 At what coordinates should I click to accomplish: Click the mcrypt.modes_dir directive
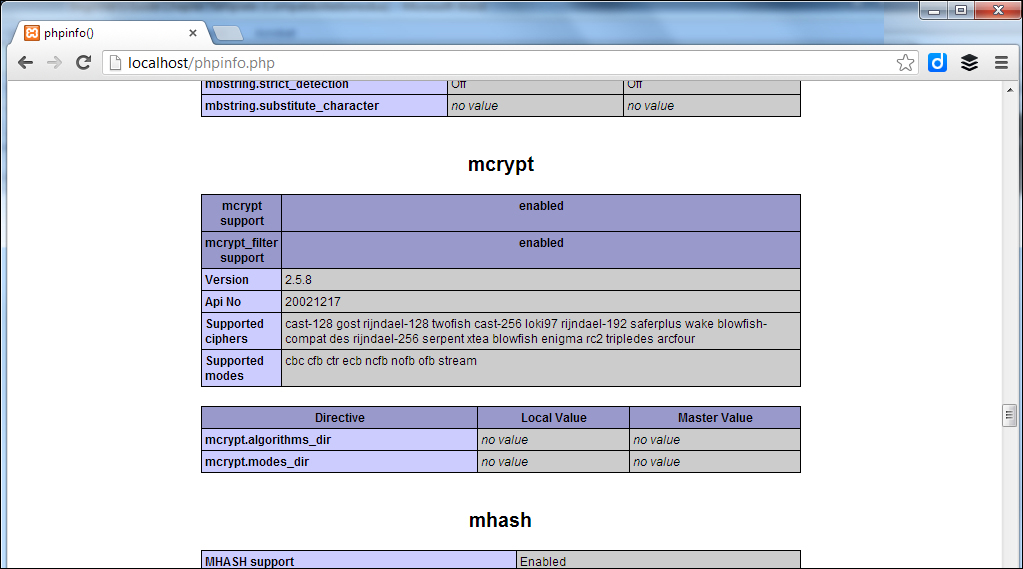[x=257, y=462]
